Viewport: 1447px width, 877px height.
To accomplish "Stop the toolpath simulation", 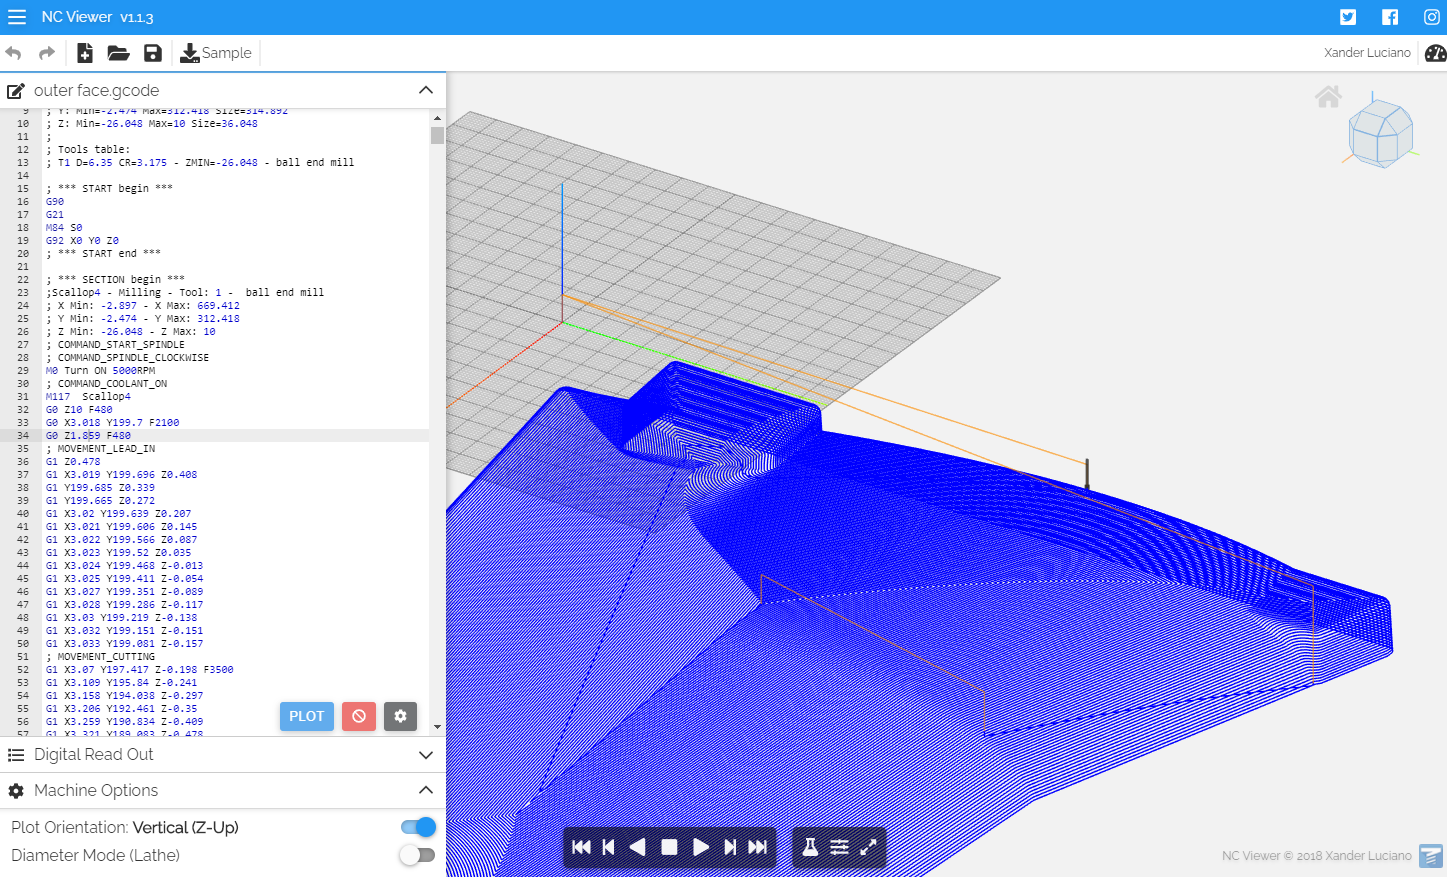I will pyautogui.click(x=670, y=847).
